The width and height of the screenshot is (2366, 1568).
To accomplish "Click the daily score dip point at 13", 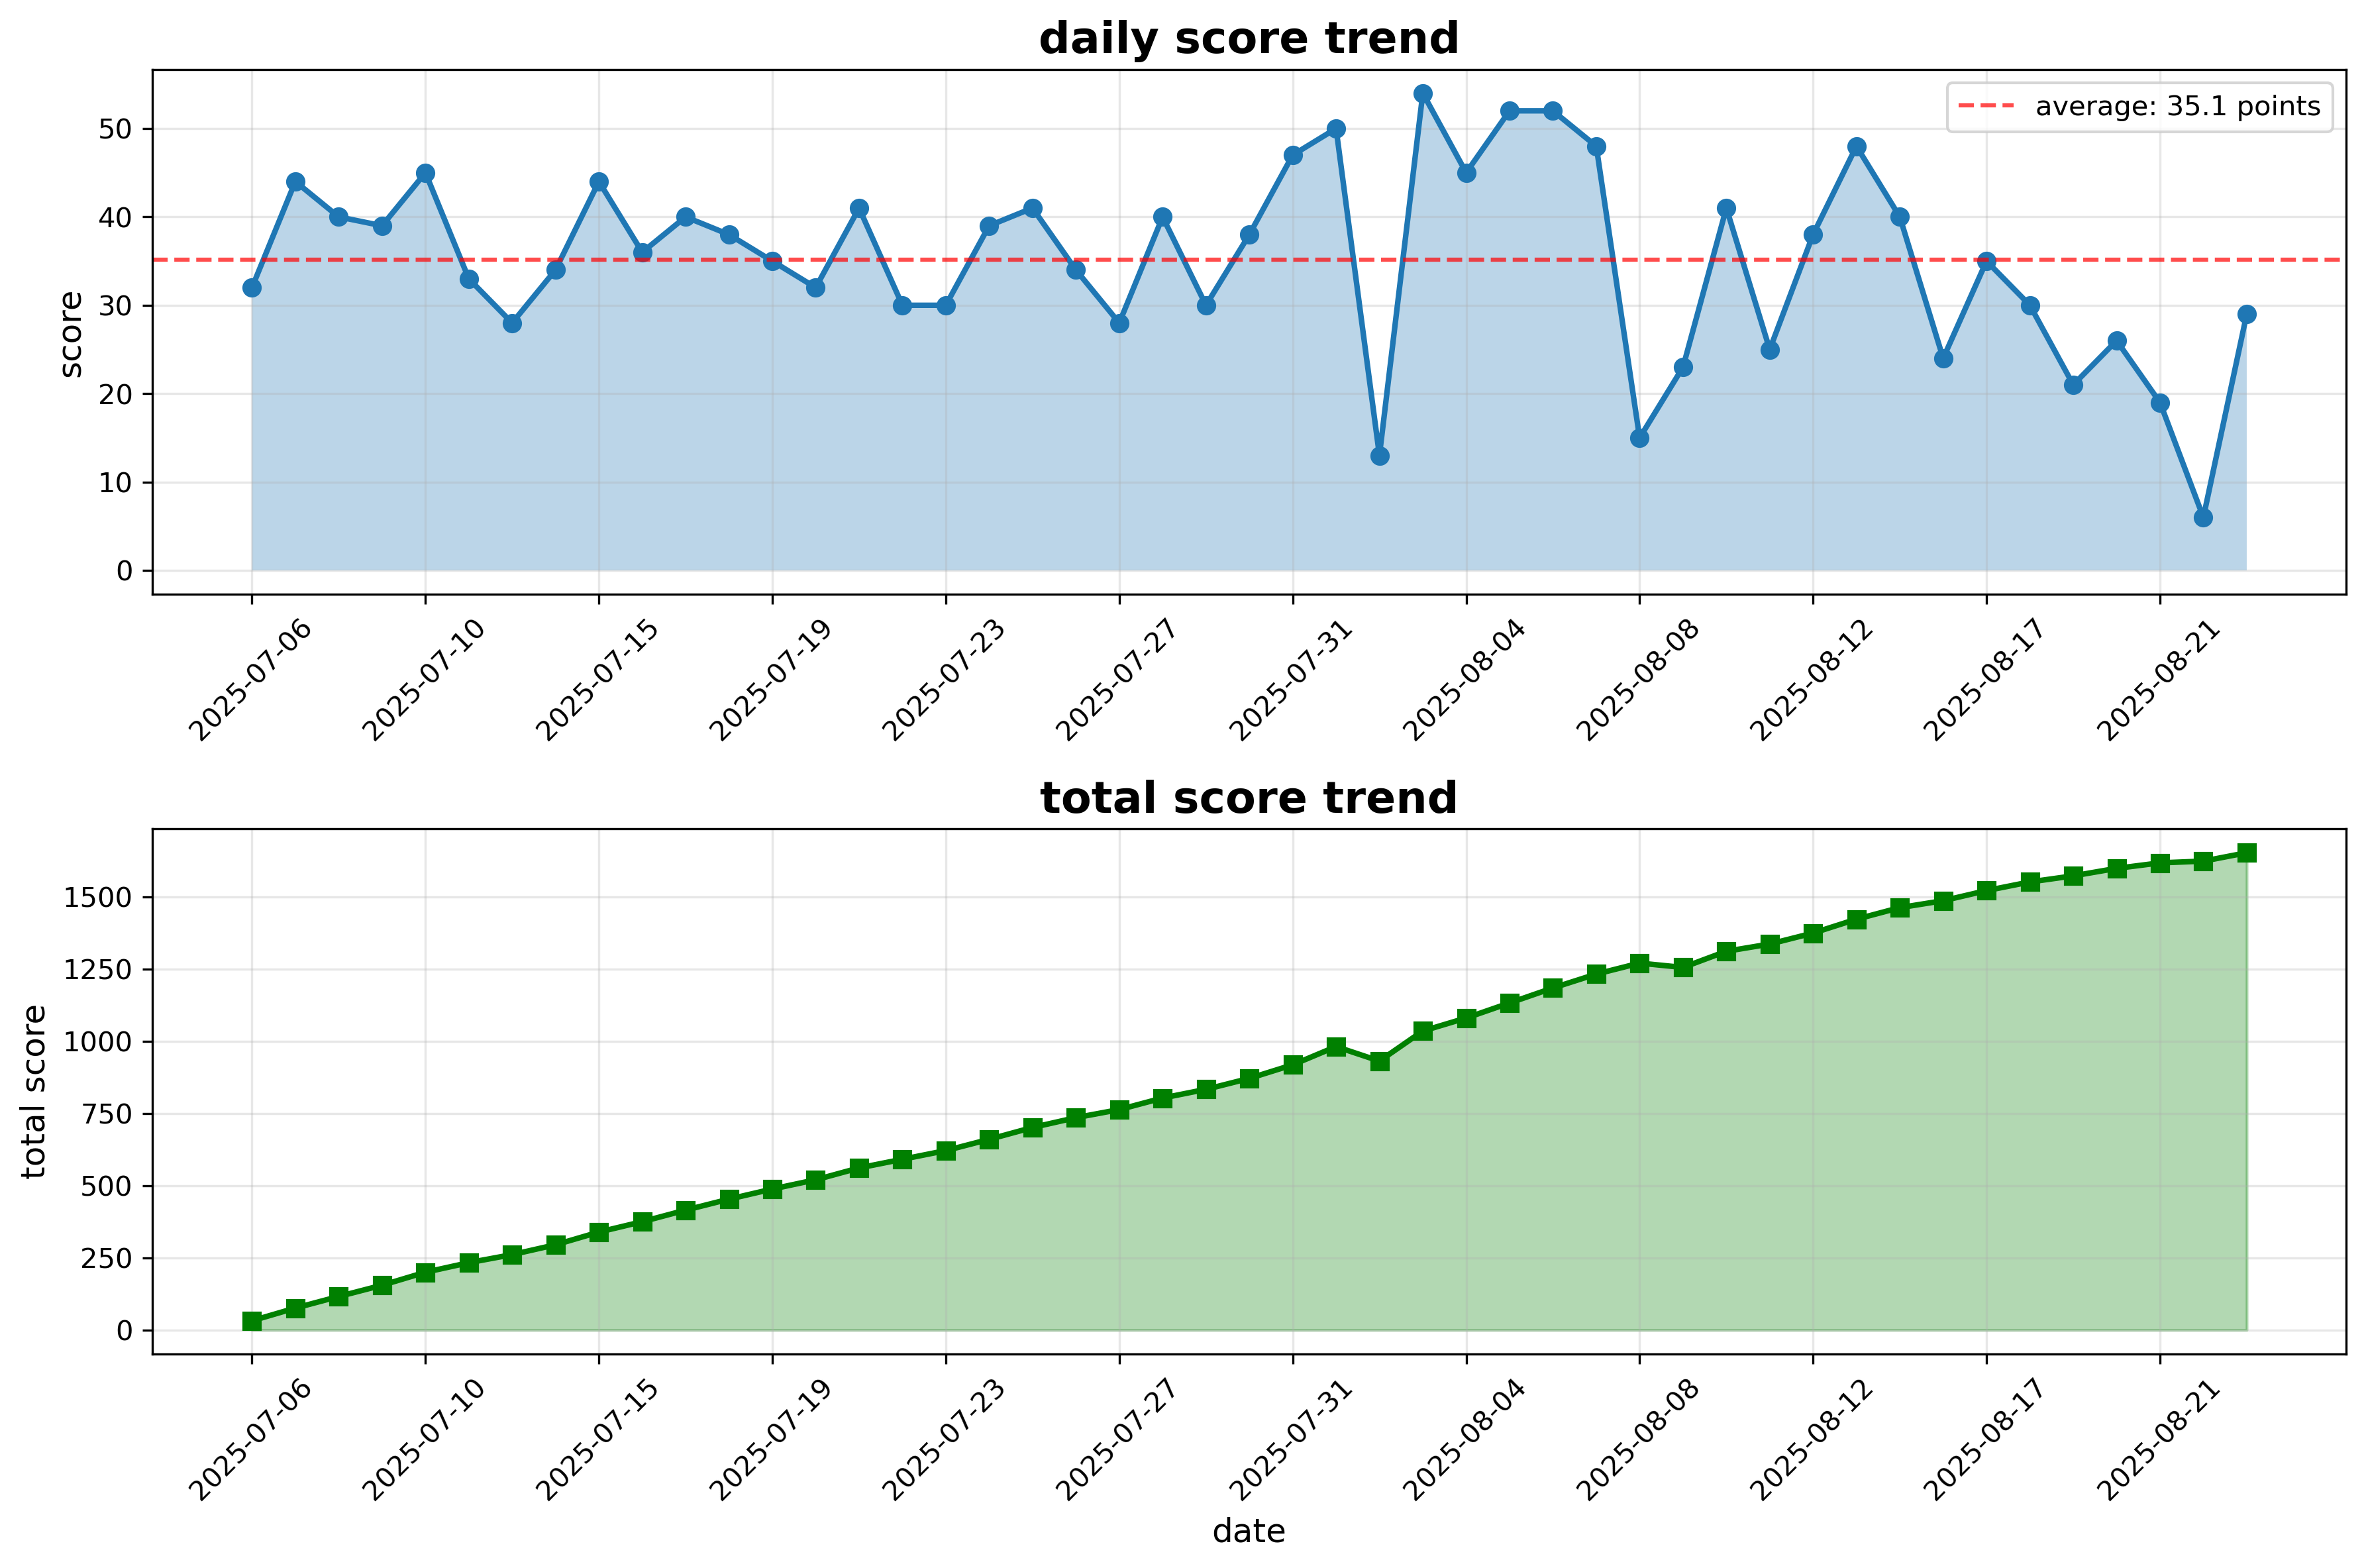I will tap(1380, 456).
